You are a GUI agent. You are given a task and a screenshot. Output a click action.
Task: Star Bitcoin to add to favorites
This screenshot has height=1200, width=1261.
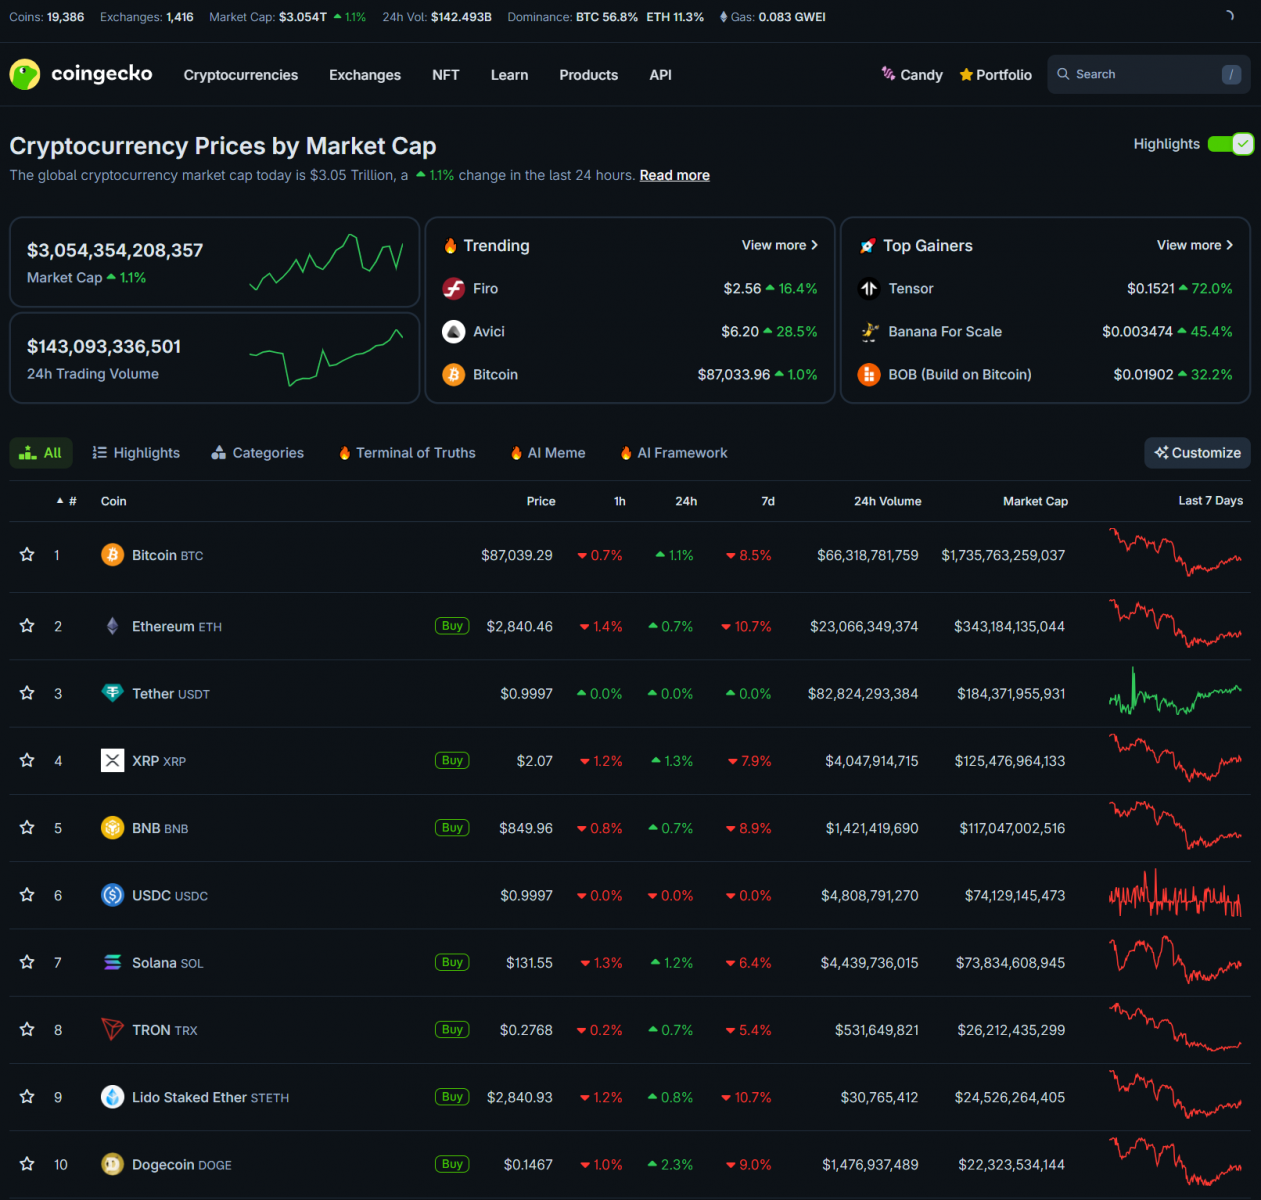[27, 555]
